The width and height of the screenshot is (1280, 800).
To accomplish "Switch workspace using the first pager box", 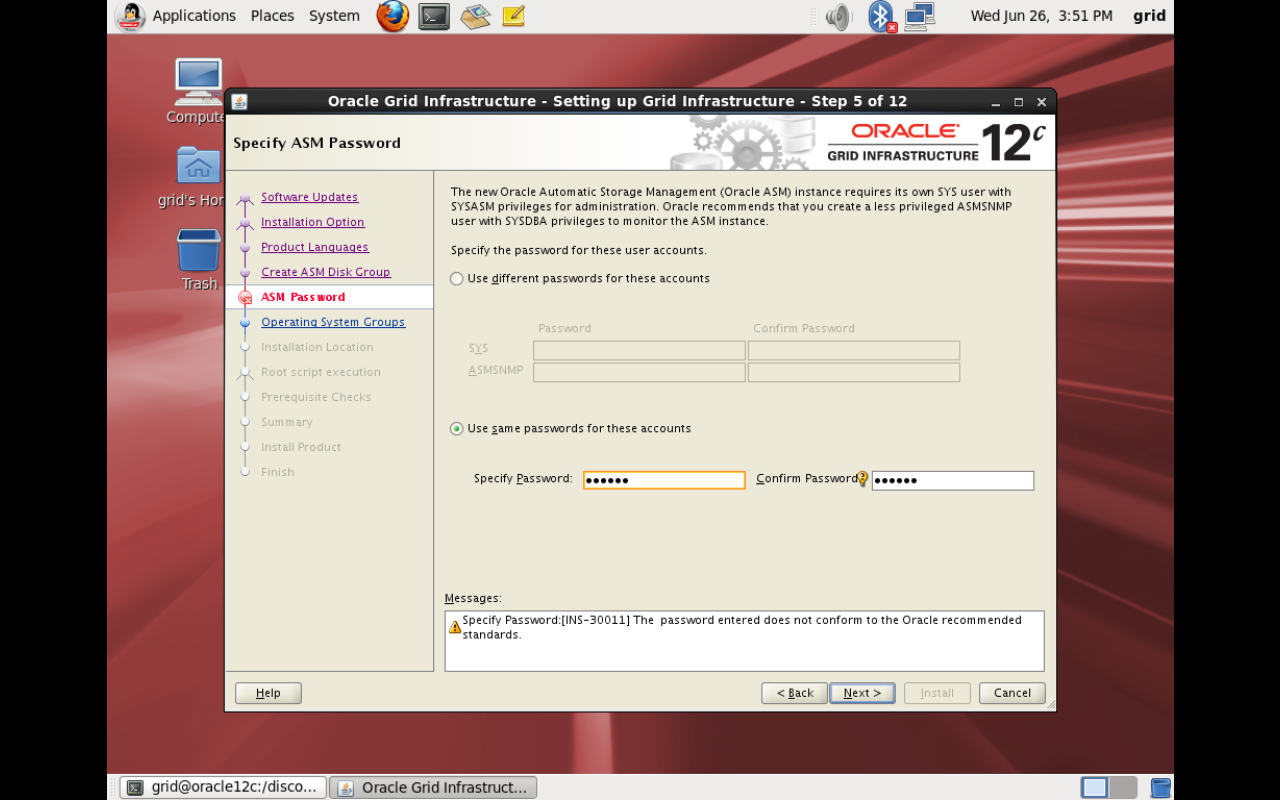I will pyautogui.click(x=1095, y=787).
